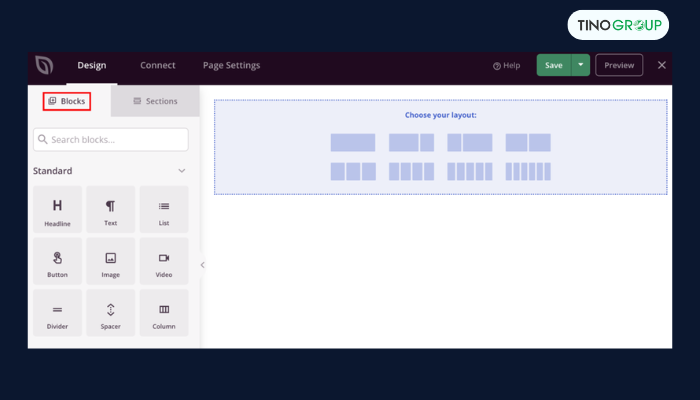Image resolution: width=700 pixels, height=400 pixels.
Task: Open the Help link
Action: coord(507,66)
